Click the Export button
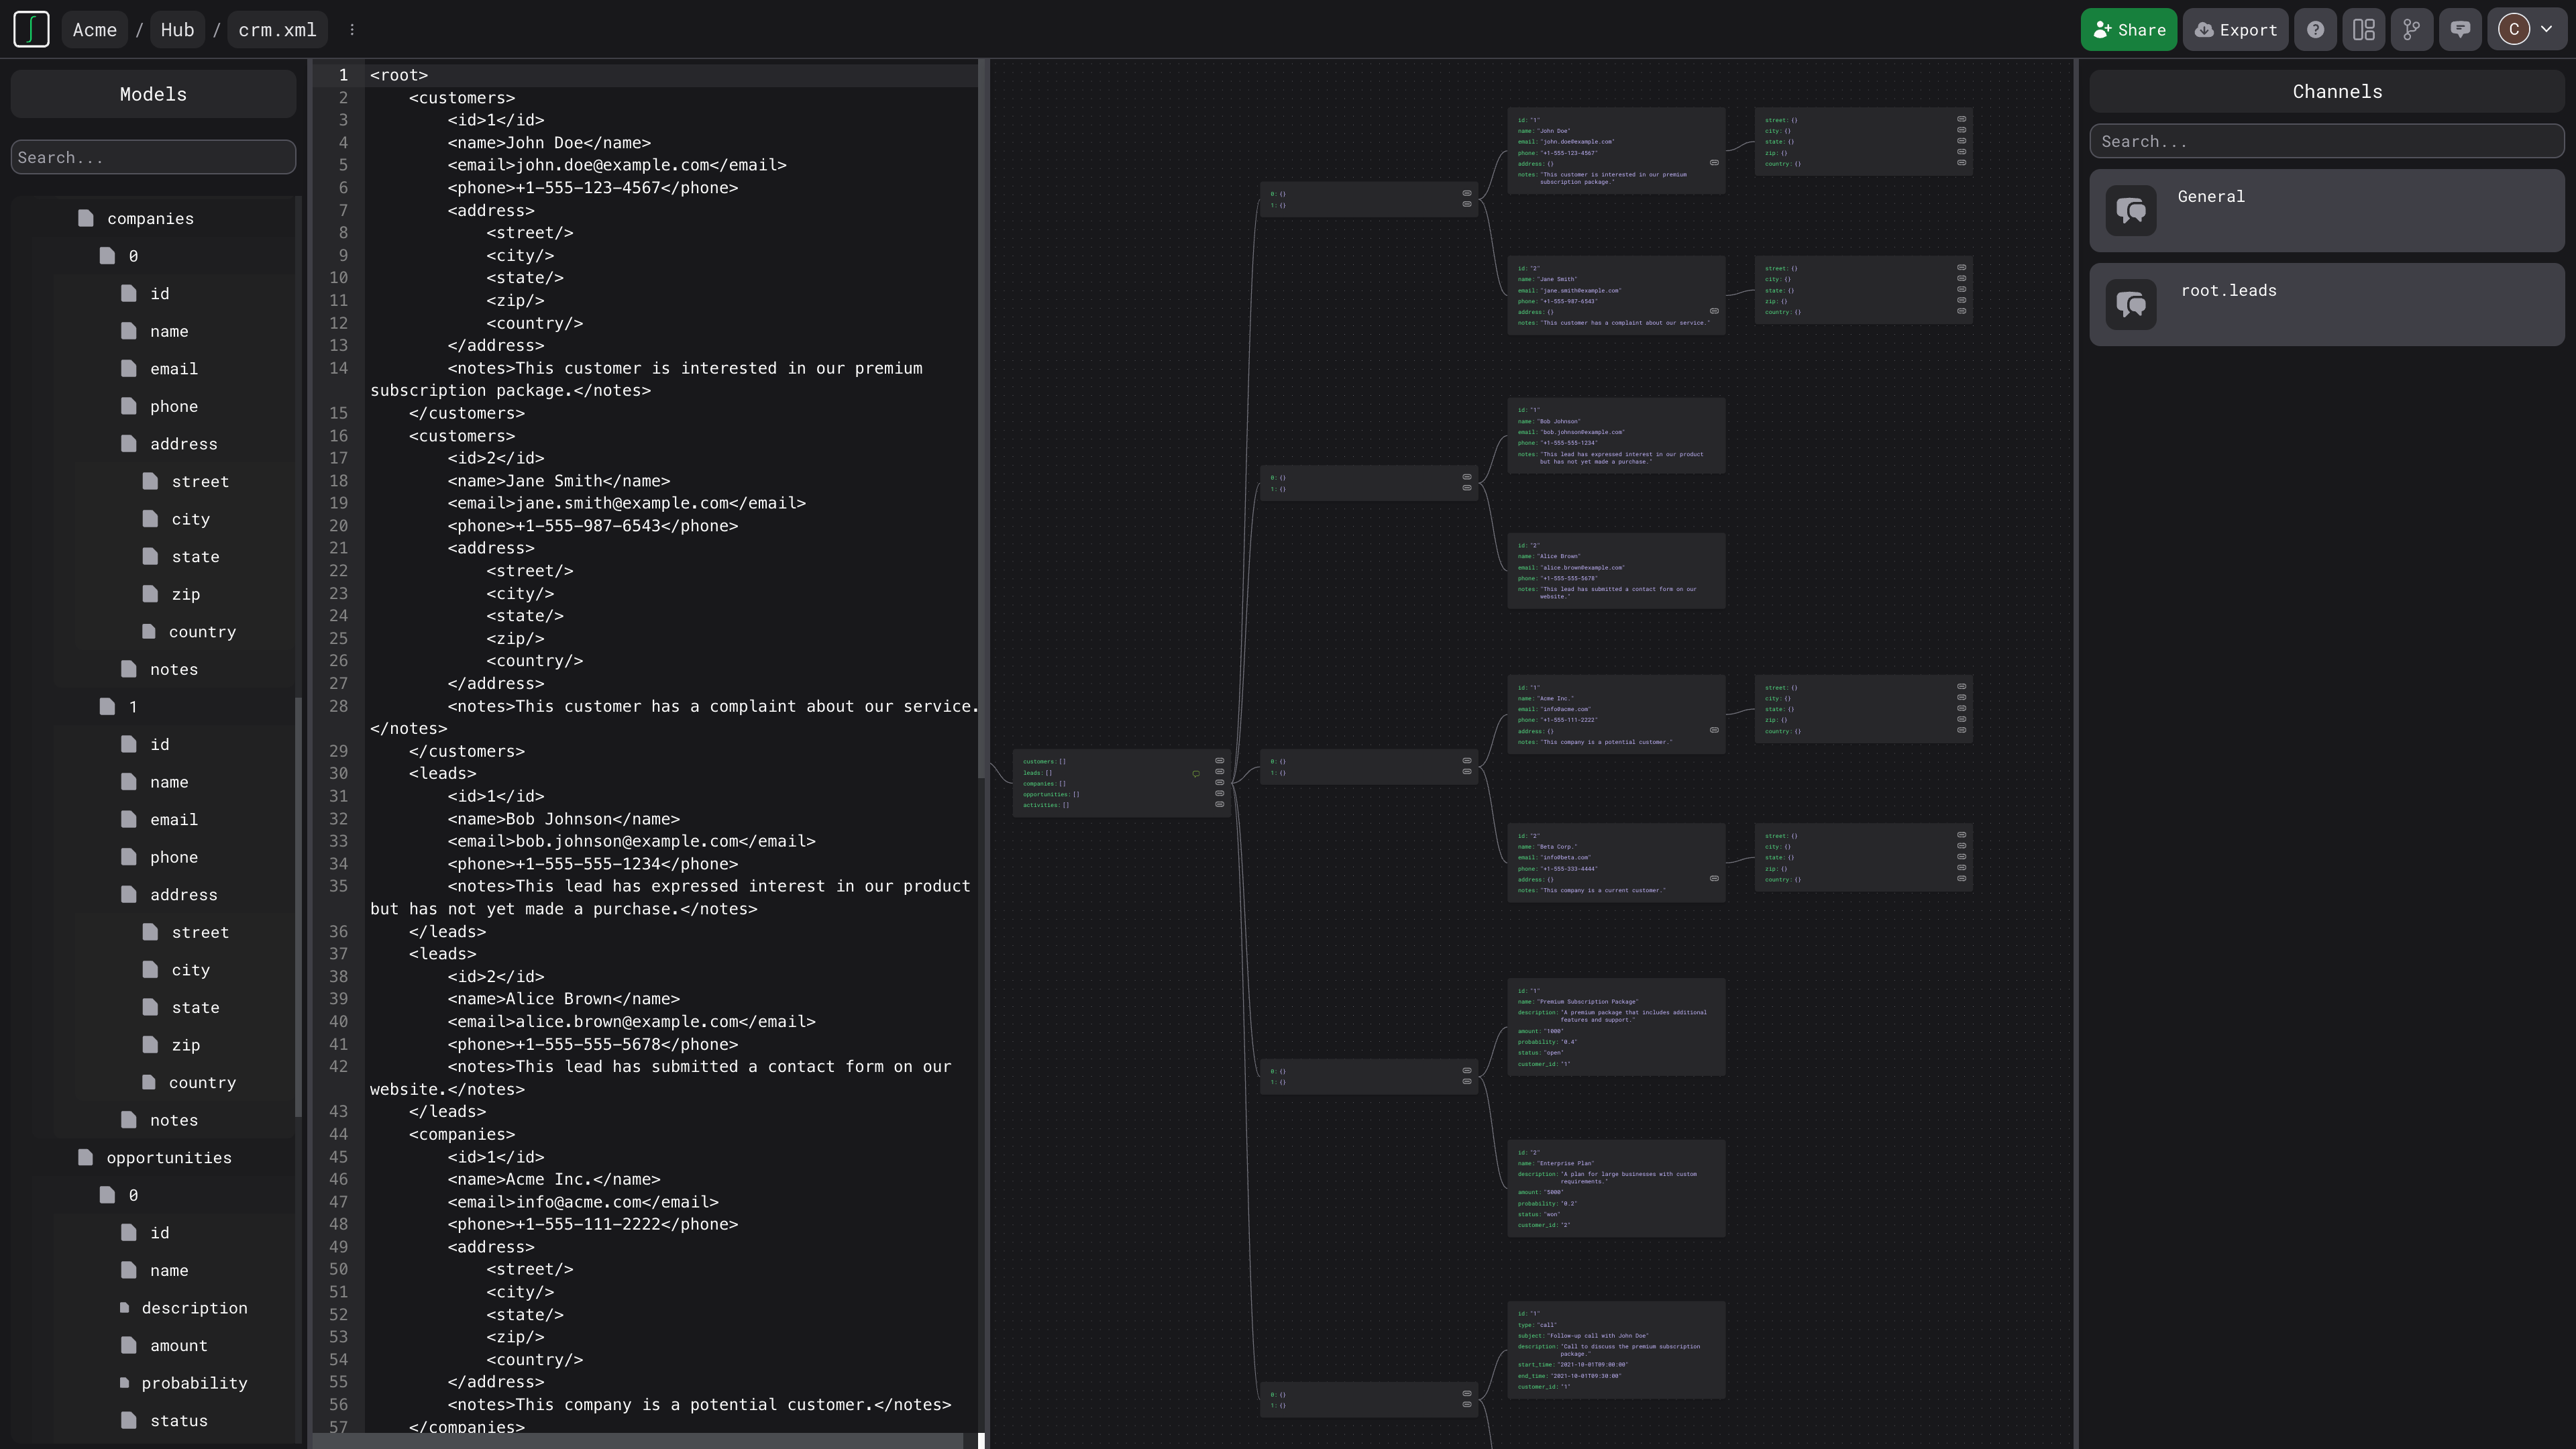 coord(2235,30)
